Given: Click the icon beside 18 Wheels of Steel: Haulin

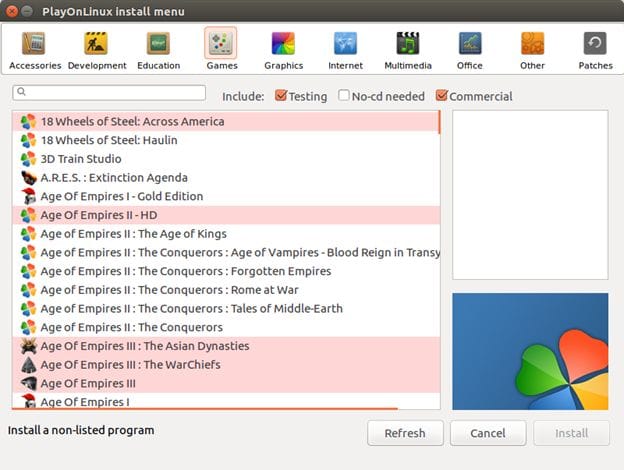Looking at the screenshot, I should 28,140.
